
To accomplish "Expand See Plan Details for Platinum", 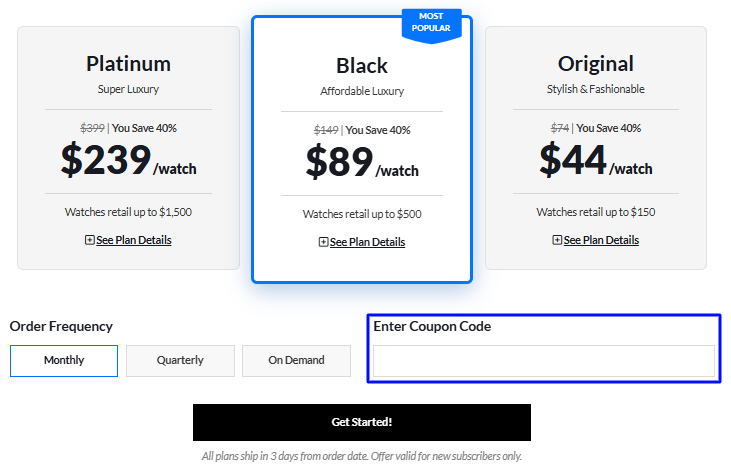I will coord(133,240).
